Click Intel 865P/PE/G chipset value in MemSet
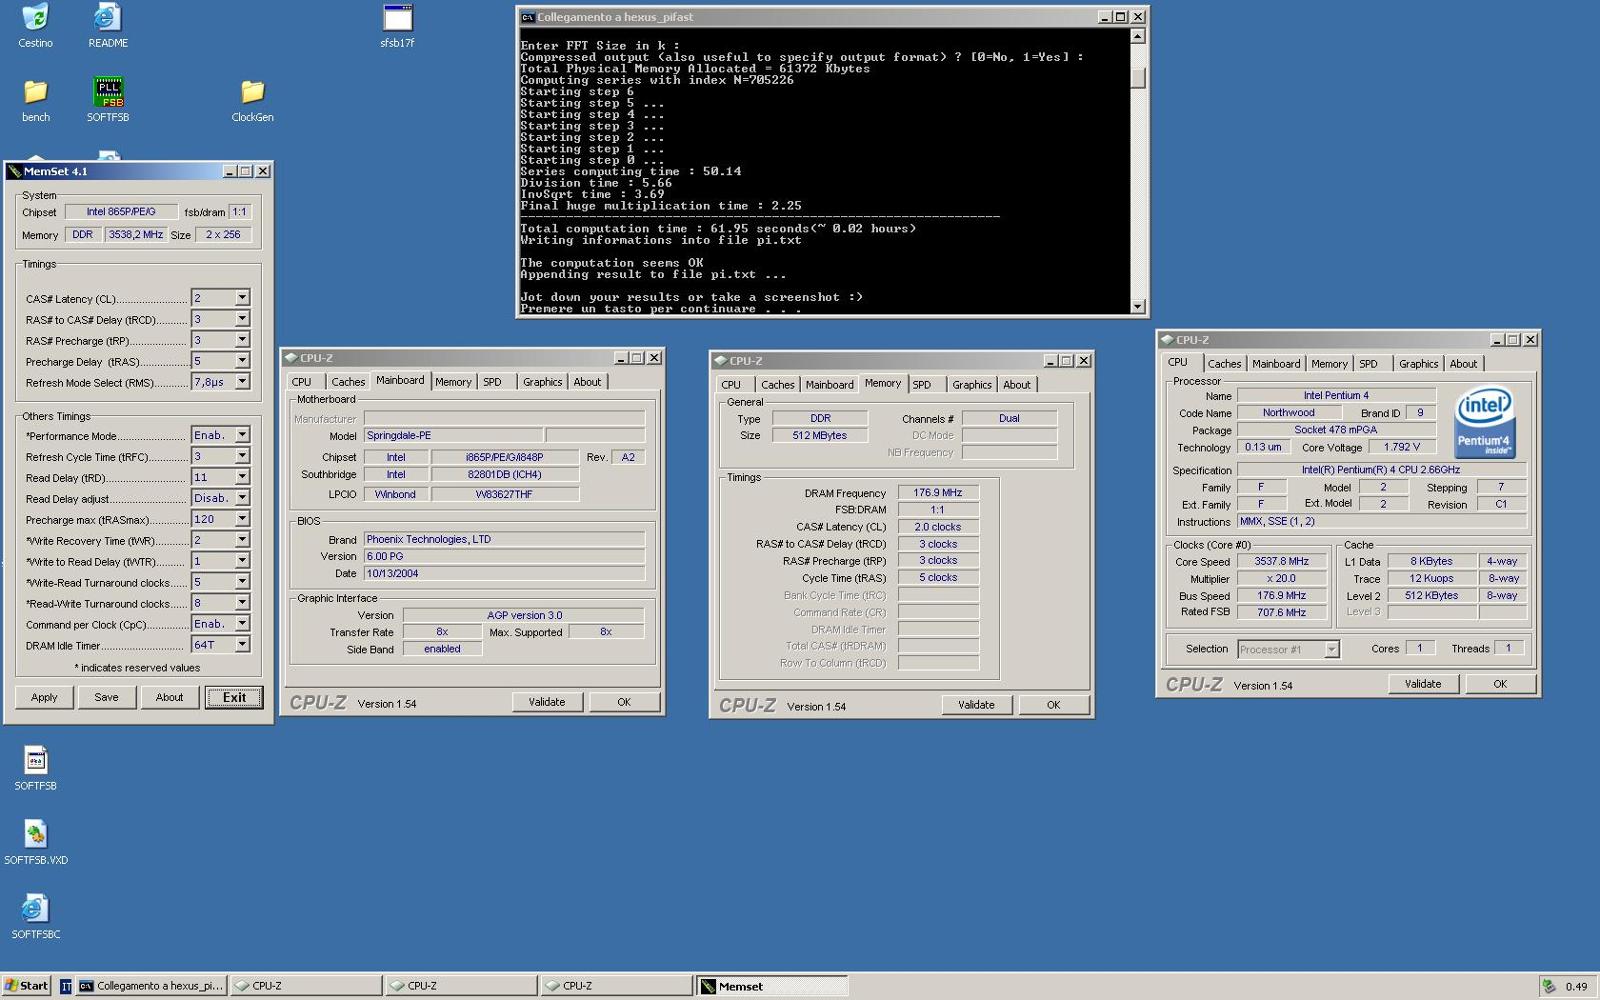Viewport: 1600px width, 1000px height. [x=121, y=212]
